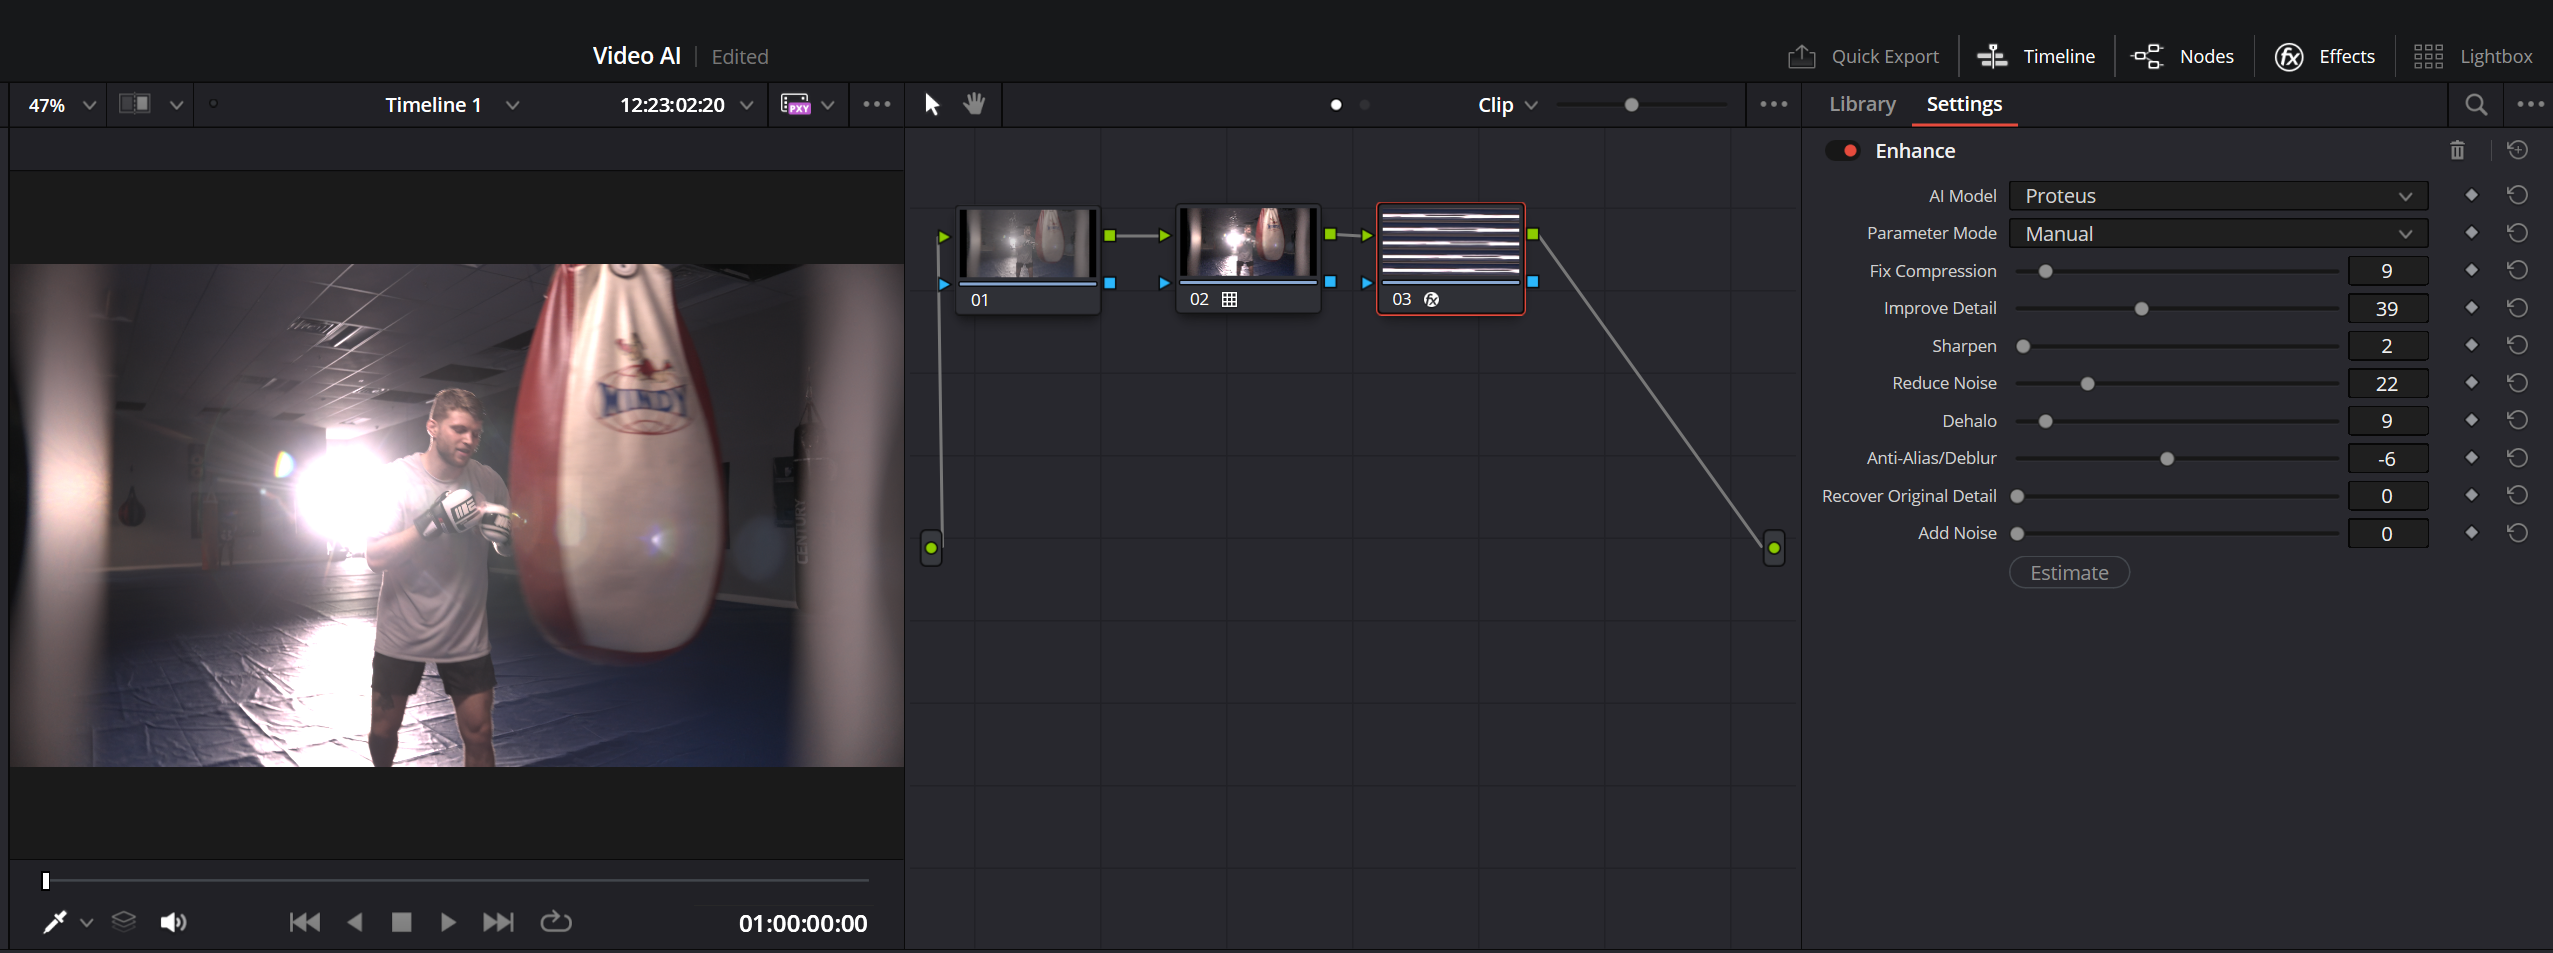Jump to the last frame
Image resolution: width=2553 pixels, height=953 pixels.
click(x=498, y=922)
